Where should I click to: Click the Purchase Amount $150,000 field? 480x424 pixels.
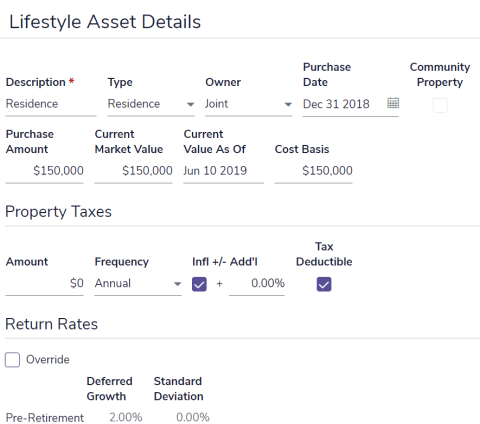click(x=44, y=171)
